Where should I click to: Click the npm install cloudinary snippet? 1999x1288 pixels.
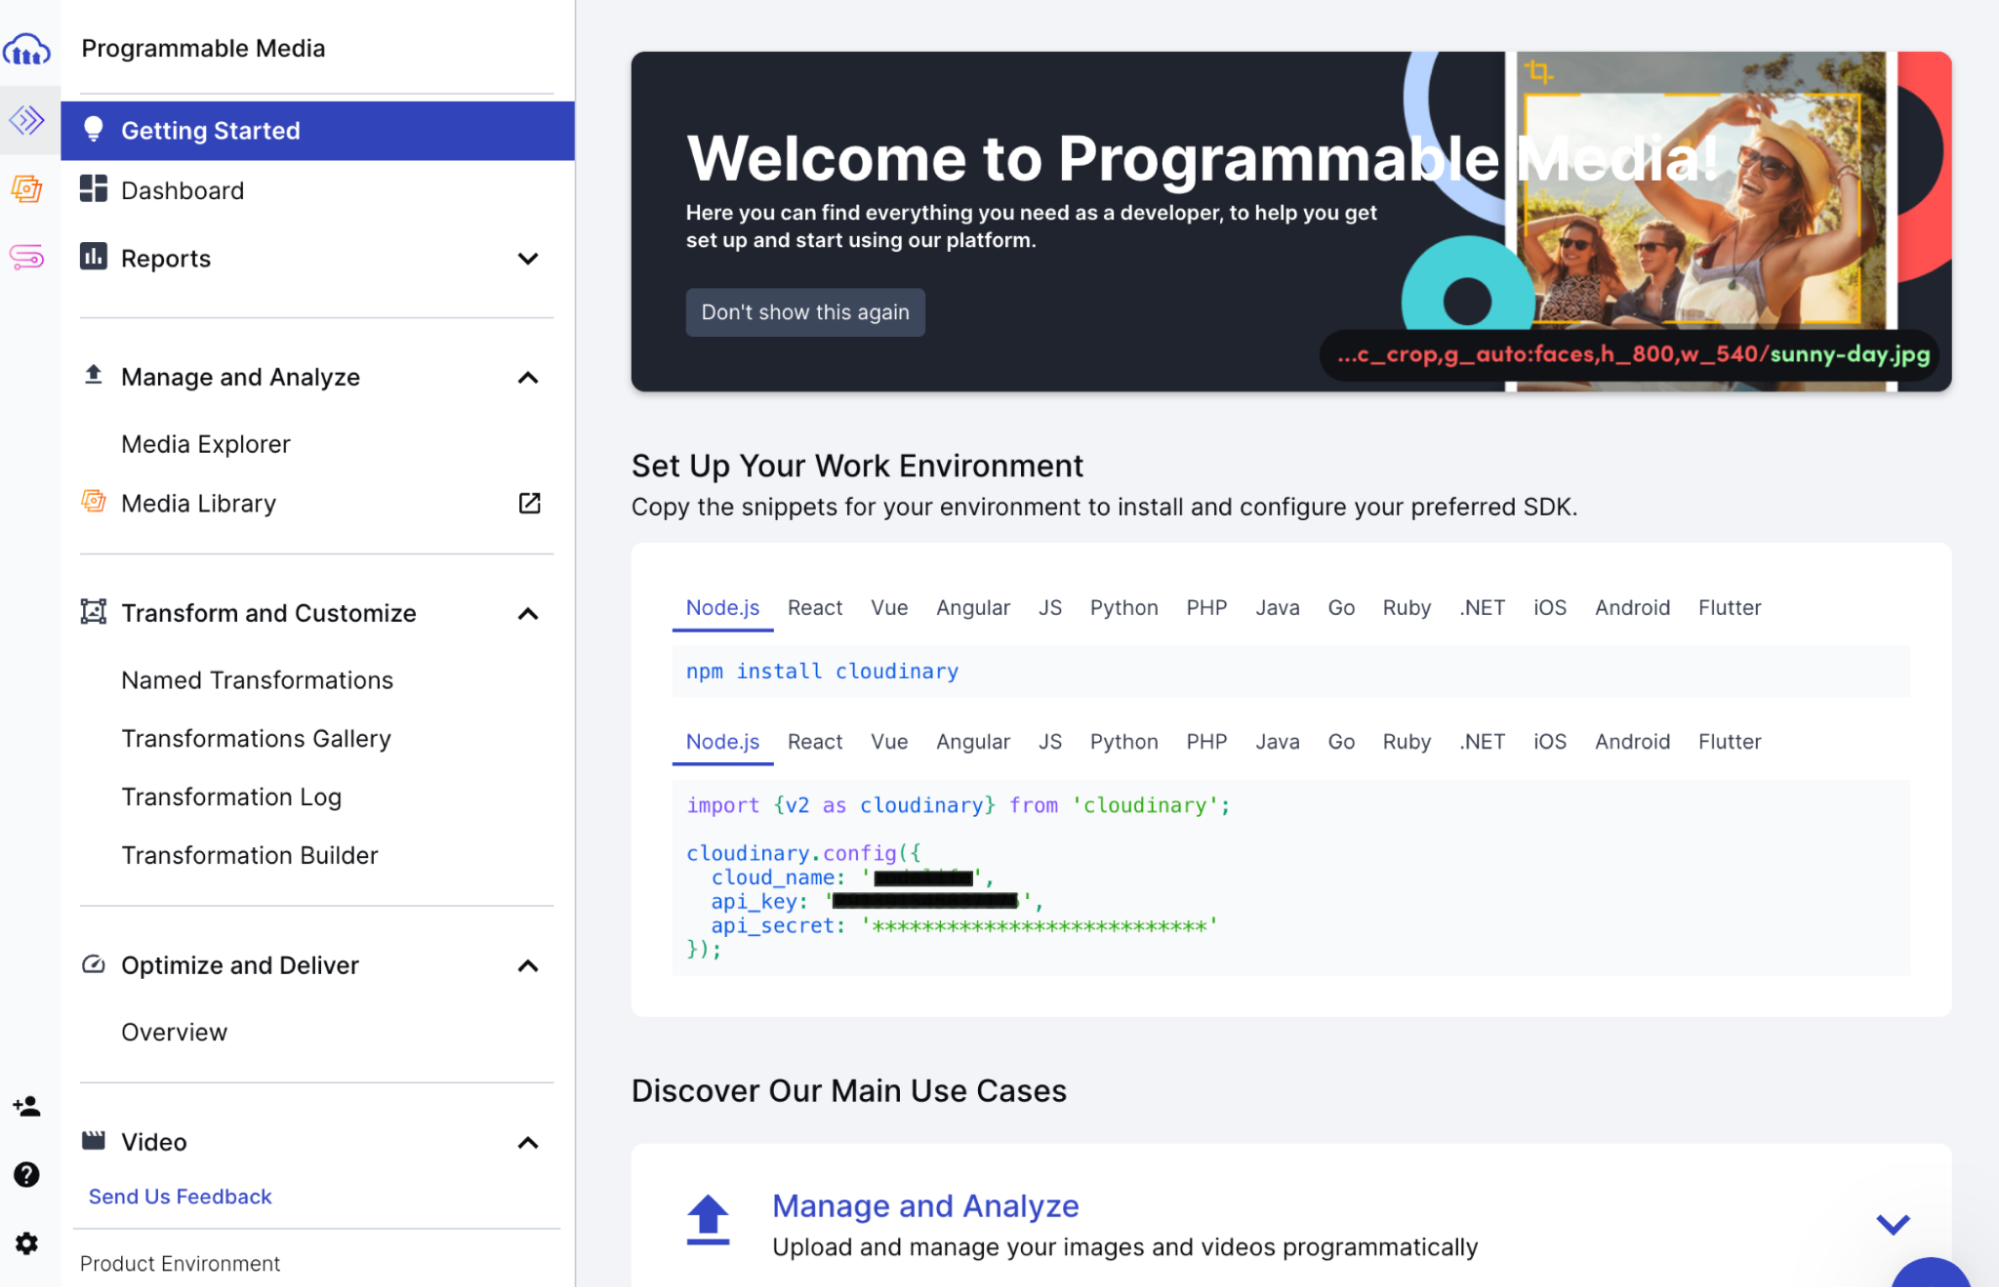[x=822, y=671]
